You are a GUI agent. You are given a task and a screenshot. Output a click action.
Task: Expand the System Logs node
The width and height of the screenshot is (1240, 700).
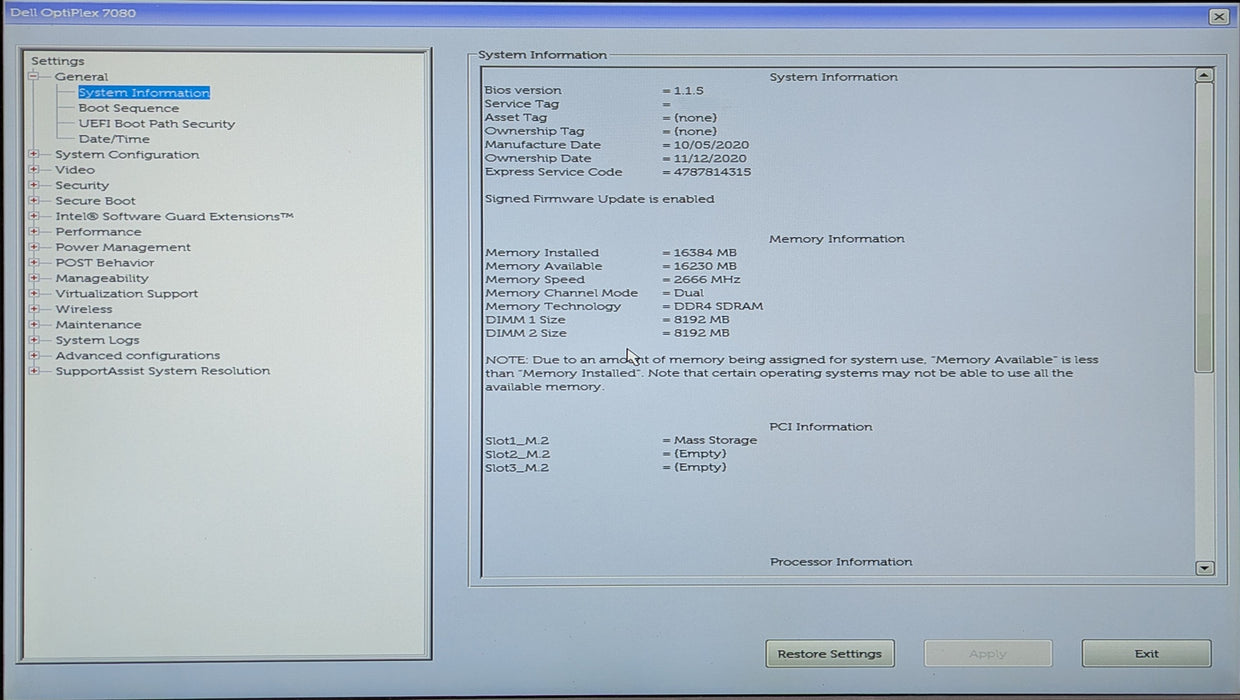34,341
